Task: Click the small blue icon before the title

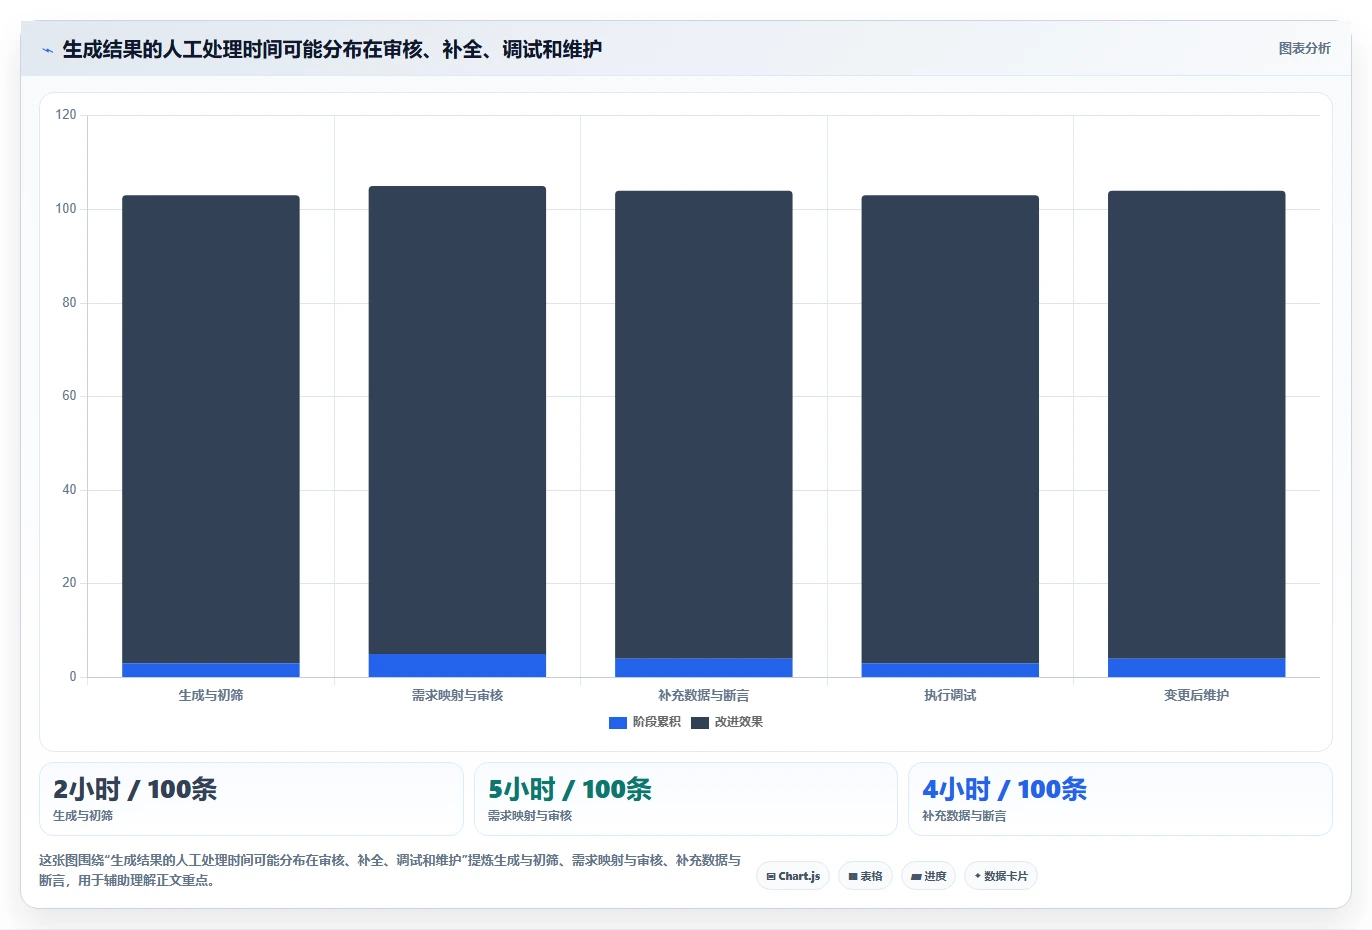Action: point(47,50)
